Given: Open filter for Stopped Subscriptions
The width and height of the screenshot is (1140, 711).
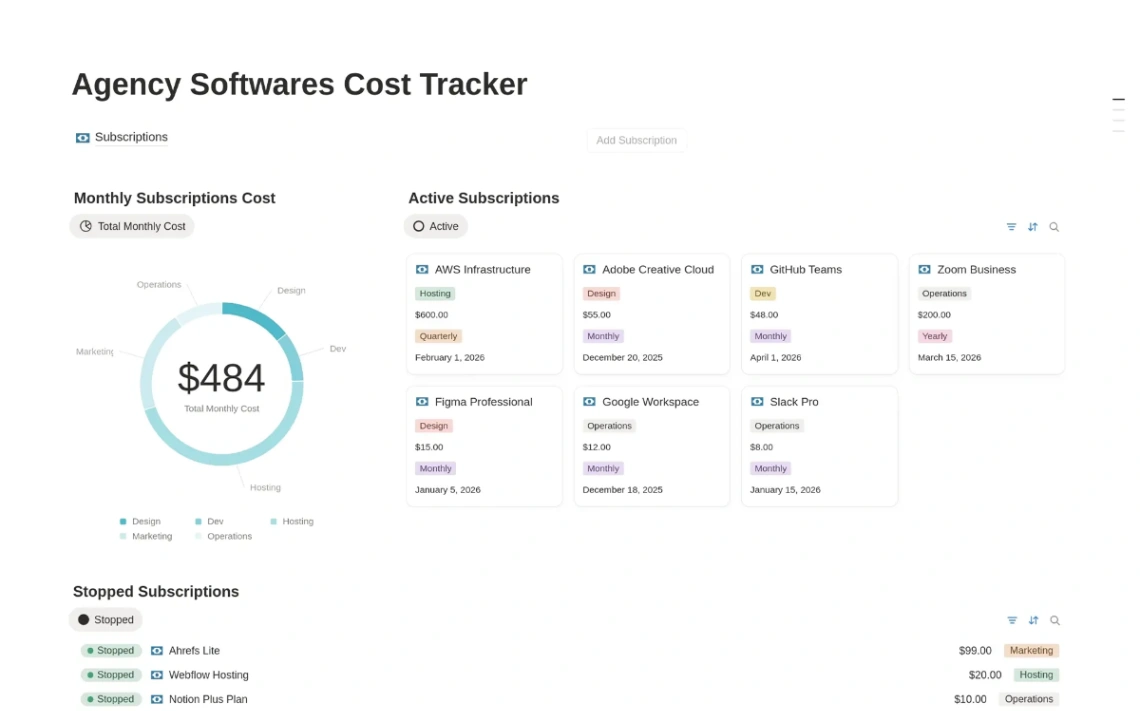Looking at the screenshot, I should coord(1012,620).
